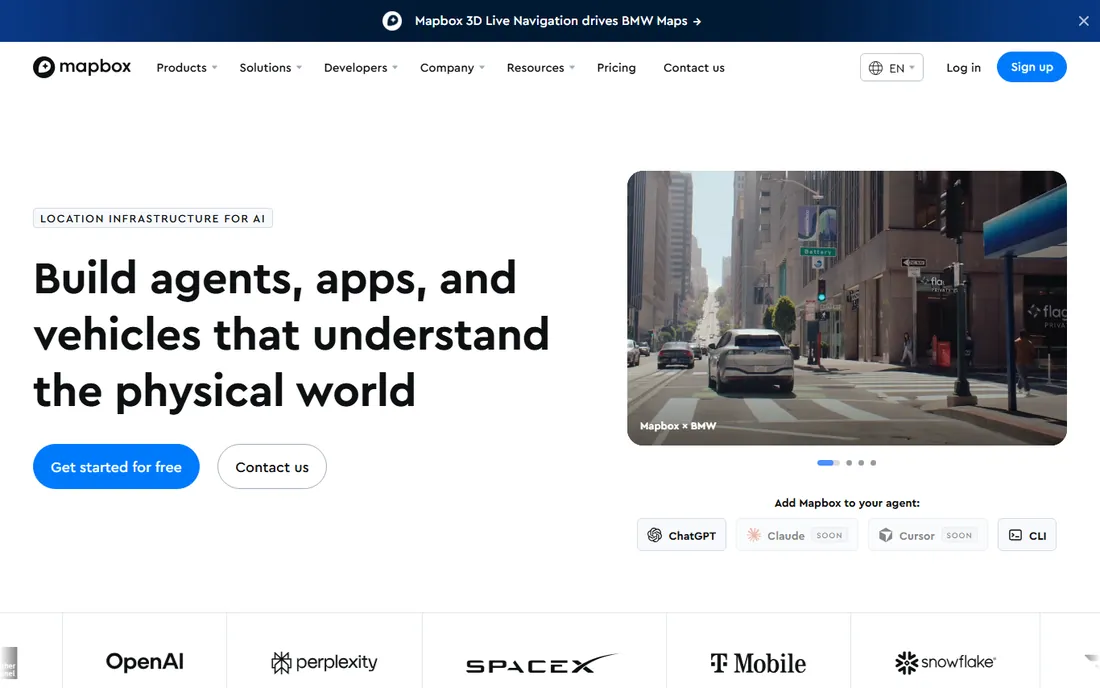This screenshot has height=688, width=1100.
Task: Click the globe language icon
Action: click(876, 68)
